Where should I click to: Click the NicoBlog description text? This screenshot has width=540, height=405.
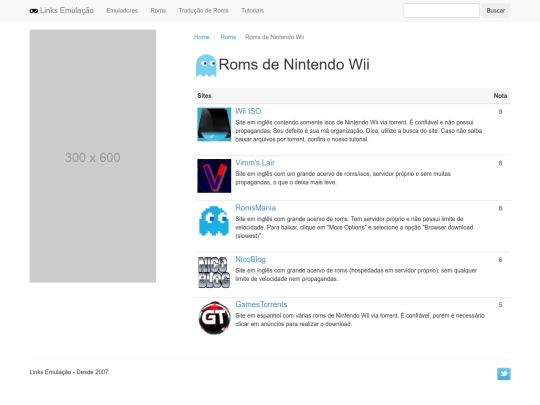click(356, 274)
